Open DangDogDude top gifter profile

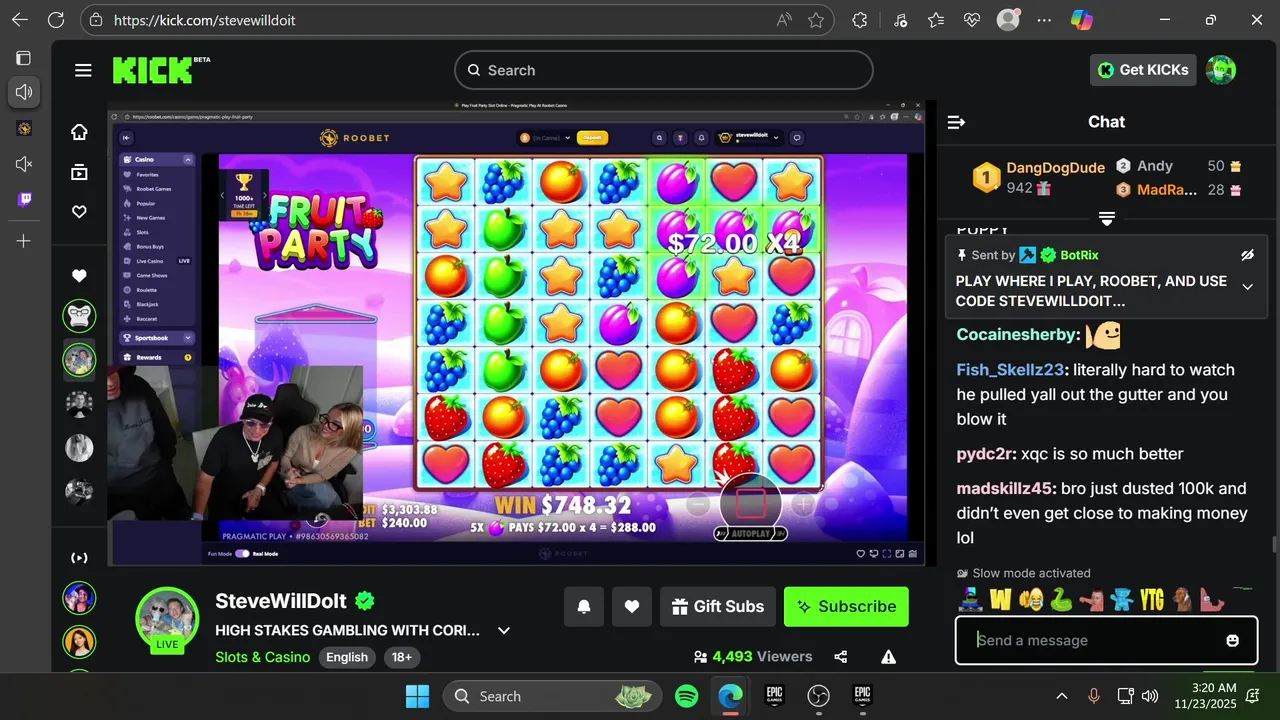coord(1055,168)
